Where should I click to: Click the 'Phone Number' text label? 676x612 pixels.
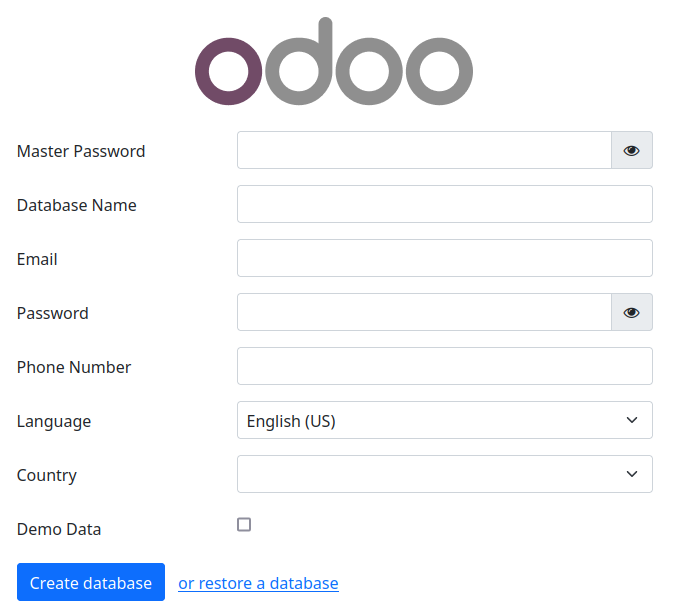coord(74,367)
